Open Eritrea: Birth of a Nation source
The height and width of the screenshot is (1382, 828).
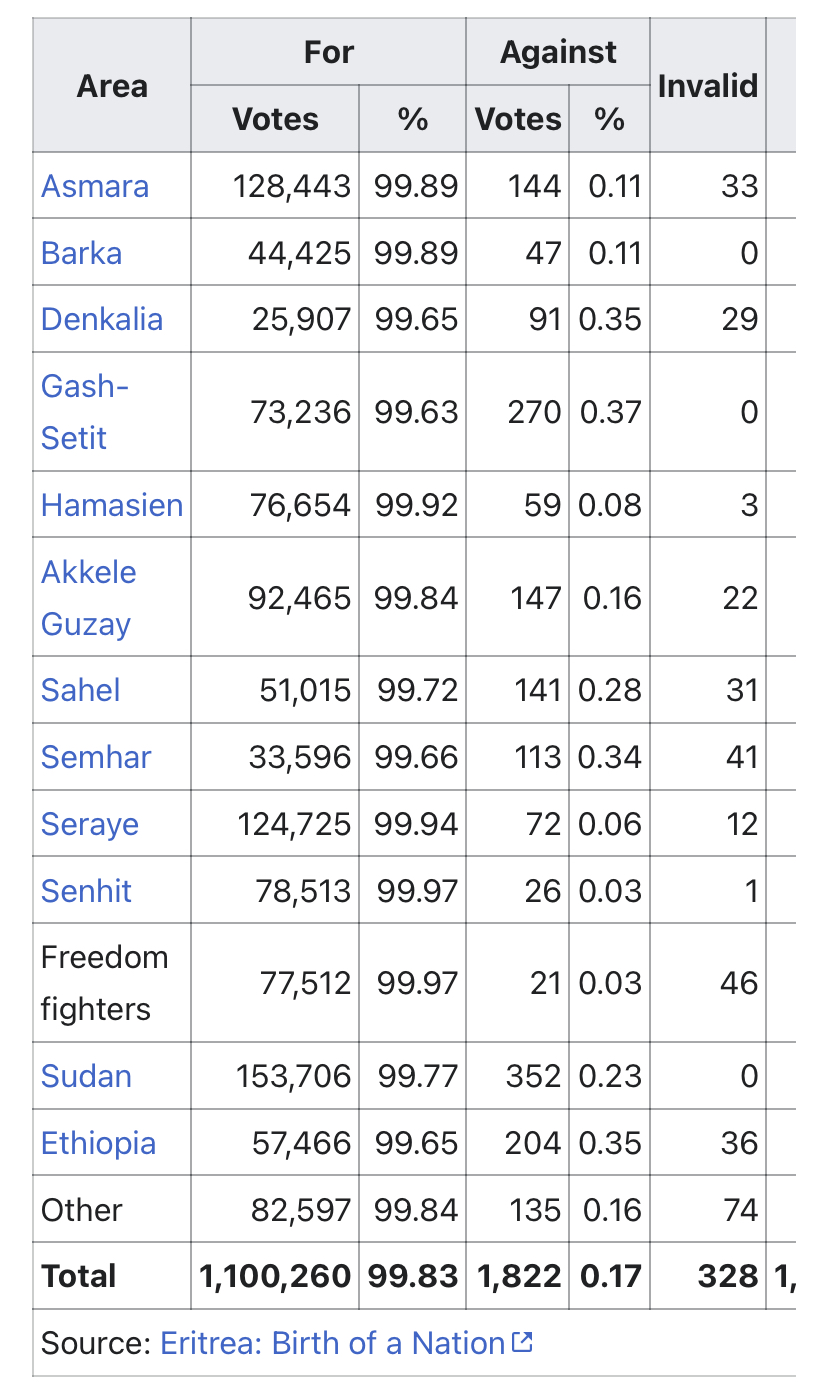click(332, 1343)
